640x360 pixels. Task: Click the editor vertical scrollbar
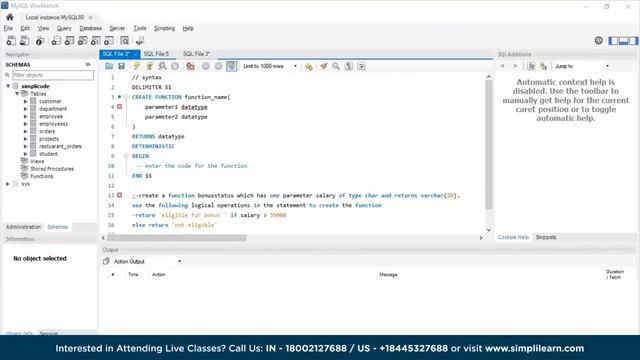pos(489,143)
